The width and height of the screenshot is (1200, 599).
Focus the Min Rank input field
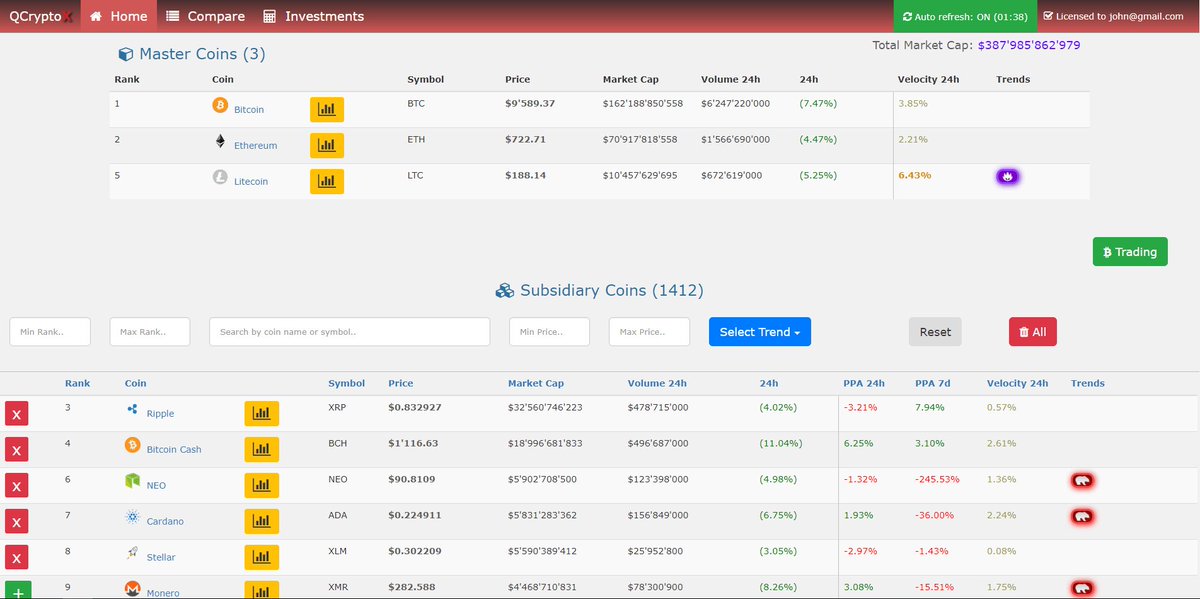50,332
